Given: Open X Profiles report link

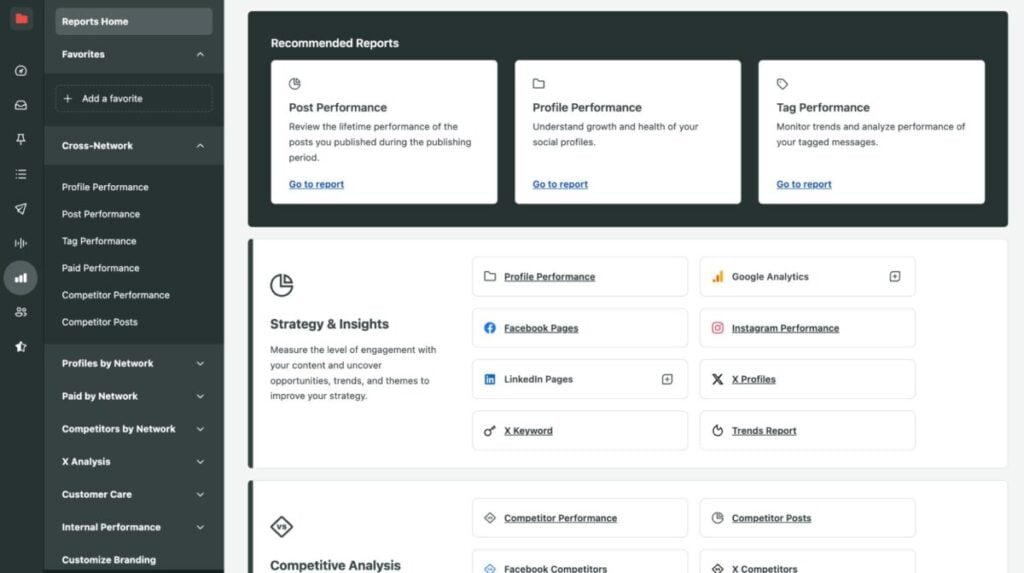Looking at the screenshot, I should [x=754, y=379].
